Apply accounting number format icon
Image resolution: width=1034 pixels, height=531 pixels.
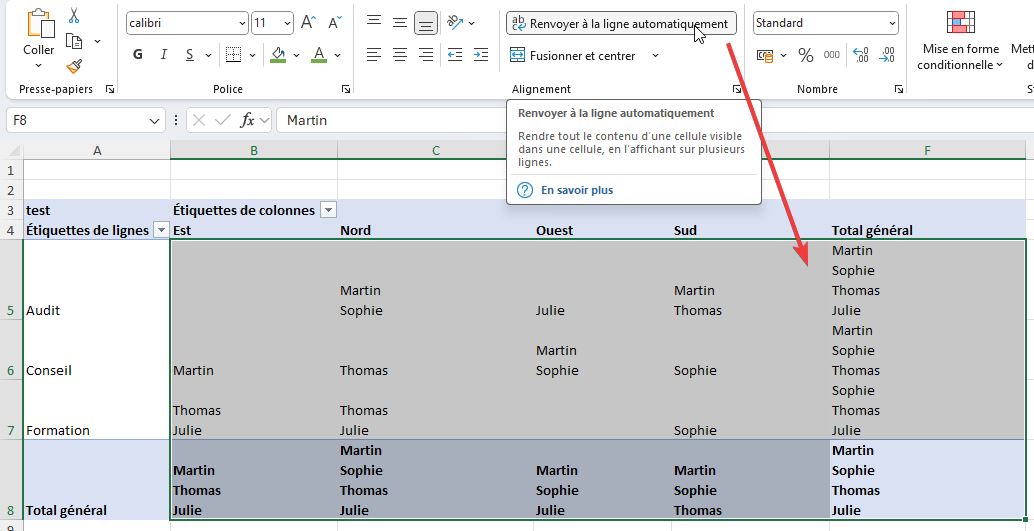pos(764,55)
